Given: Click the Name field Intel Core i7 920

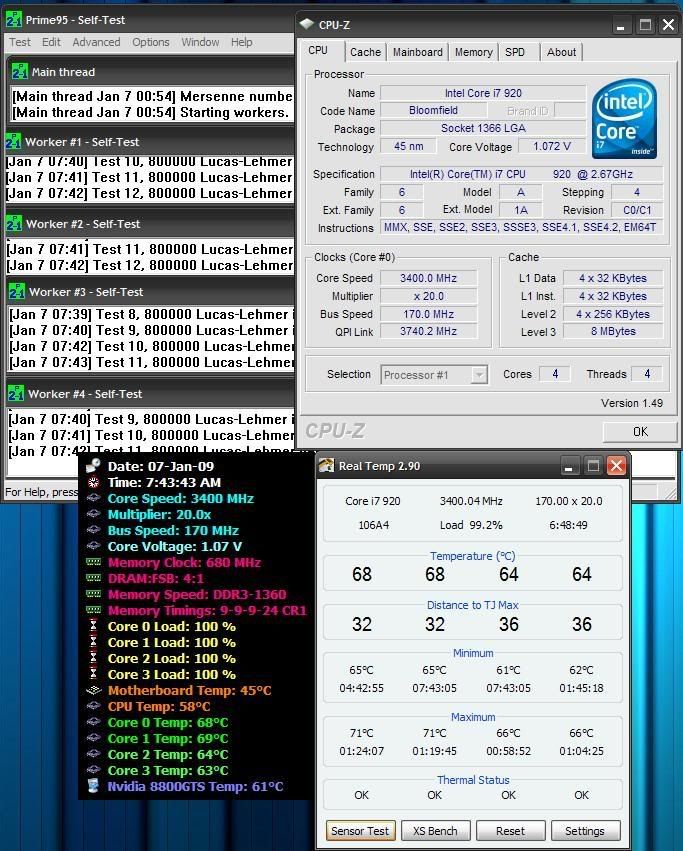Looking at the screenshot, I should [483, 93].
